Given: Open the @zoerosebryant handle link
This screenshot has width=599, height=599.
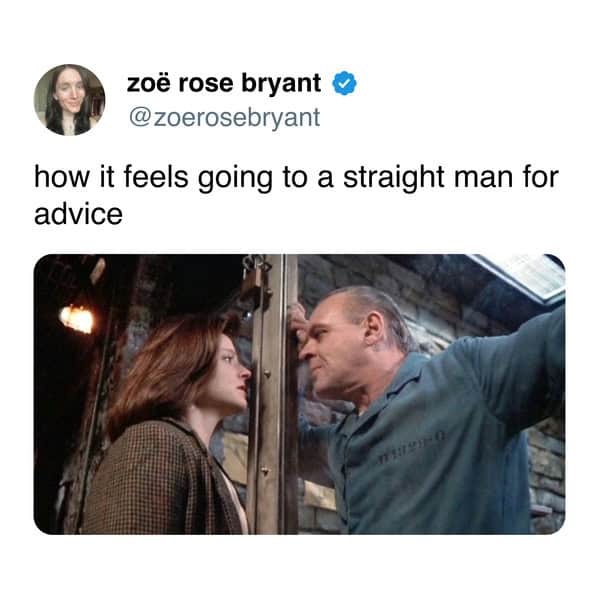Looking at the screenshot, I should pyautogui.click(x=224, y=117).
